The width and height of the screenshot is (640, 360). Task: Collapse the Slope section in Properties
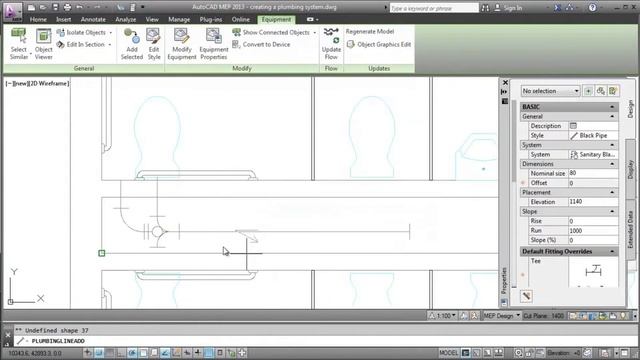612,211
